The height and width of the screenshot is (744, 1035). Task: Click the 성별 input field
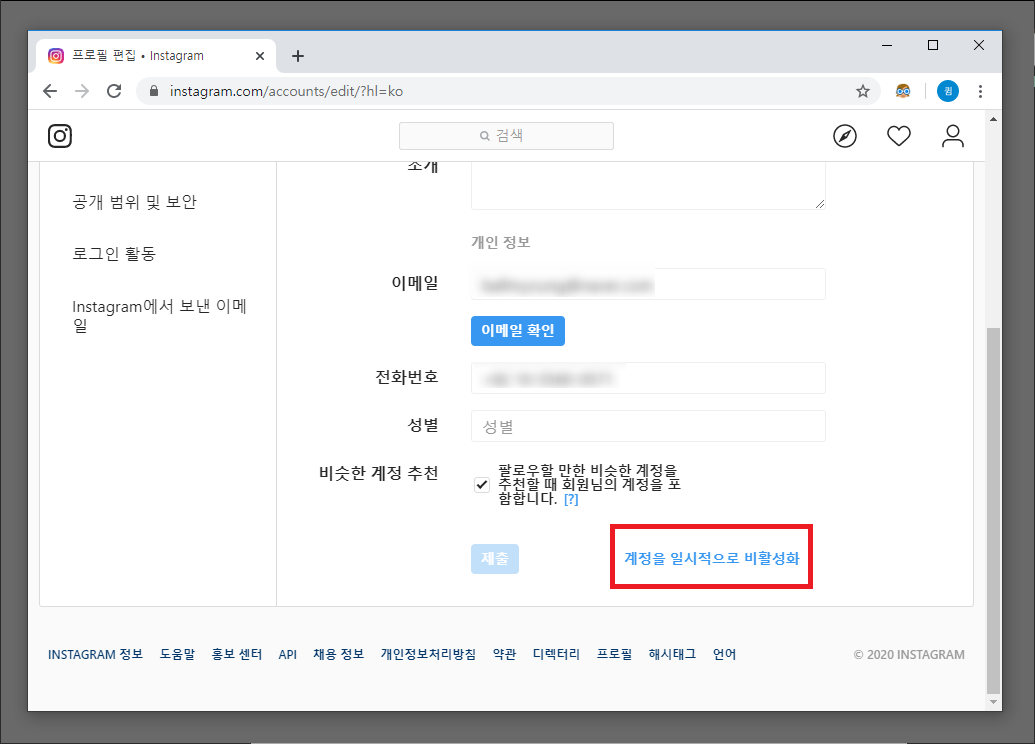click(x=648, y=426)
